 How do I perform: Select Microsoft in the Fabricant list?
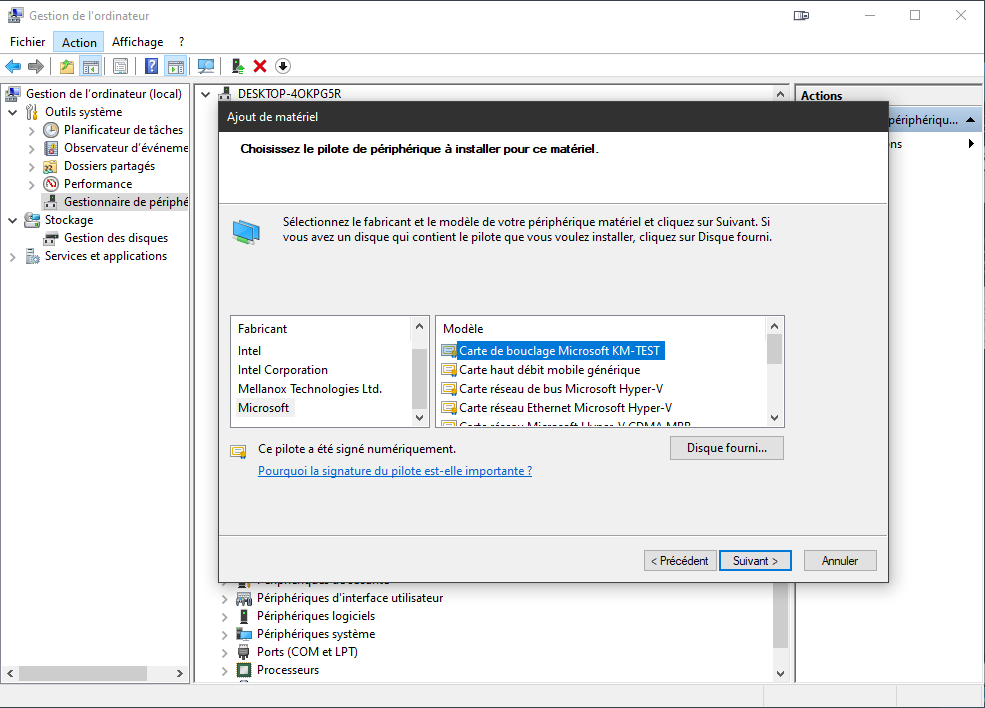pos(264,408)
